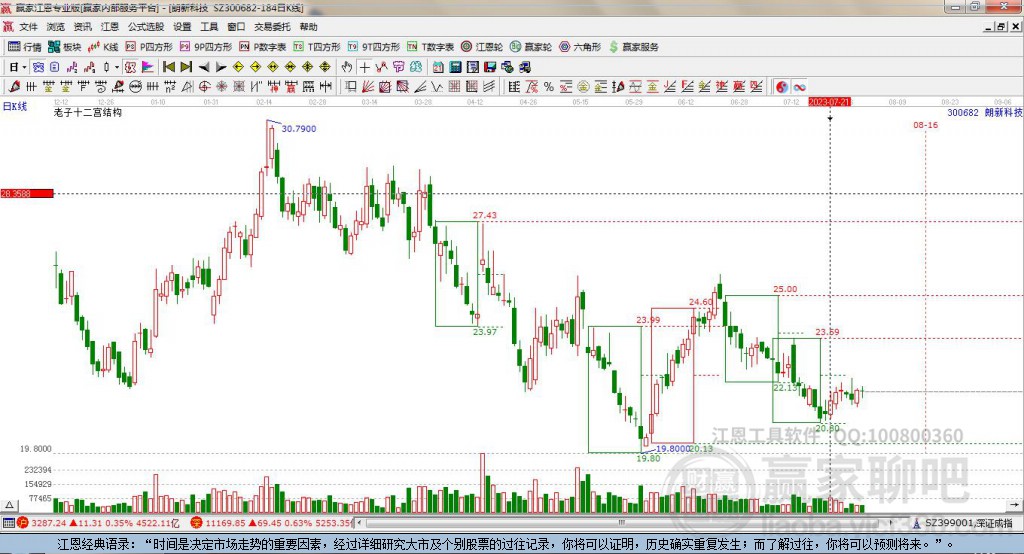Click the circled 金 golden ratio icon
This screenshot has width=1024, height=554.
tap(583, 86)
